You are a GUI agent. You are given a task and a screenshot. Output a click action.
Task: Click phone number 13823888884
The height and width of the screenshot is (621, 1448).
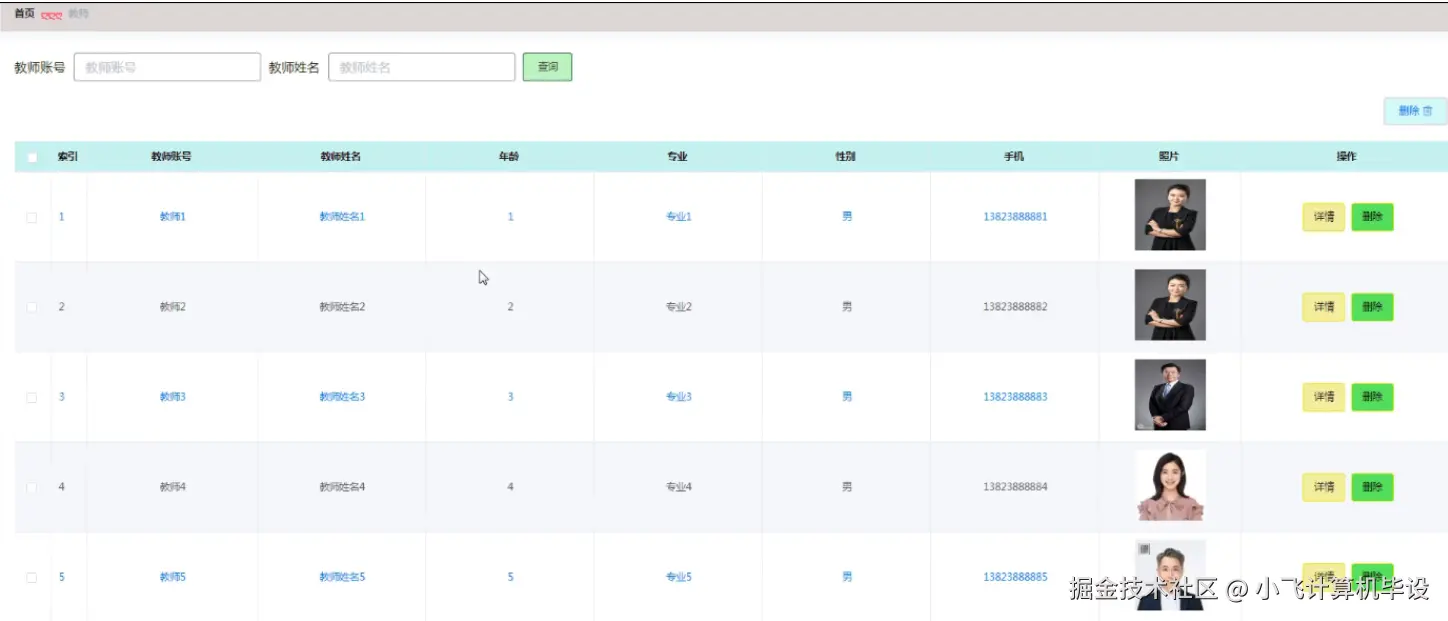click(1015, 487)
